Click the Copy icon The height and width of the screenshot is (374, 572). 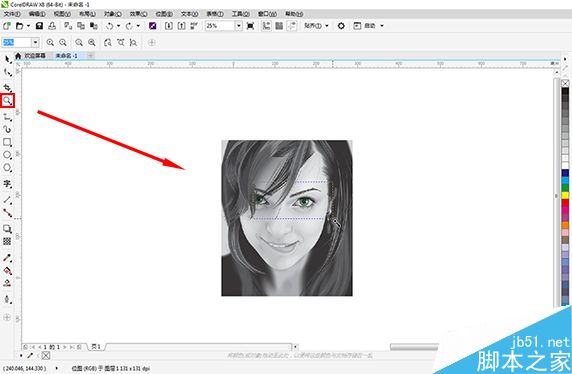click(81, 26)
